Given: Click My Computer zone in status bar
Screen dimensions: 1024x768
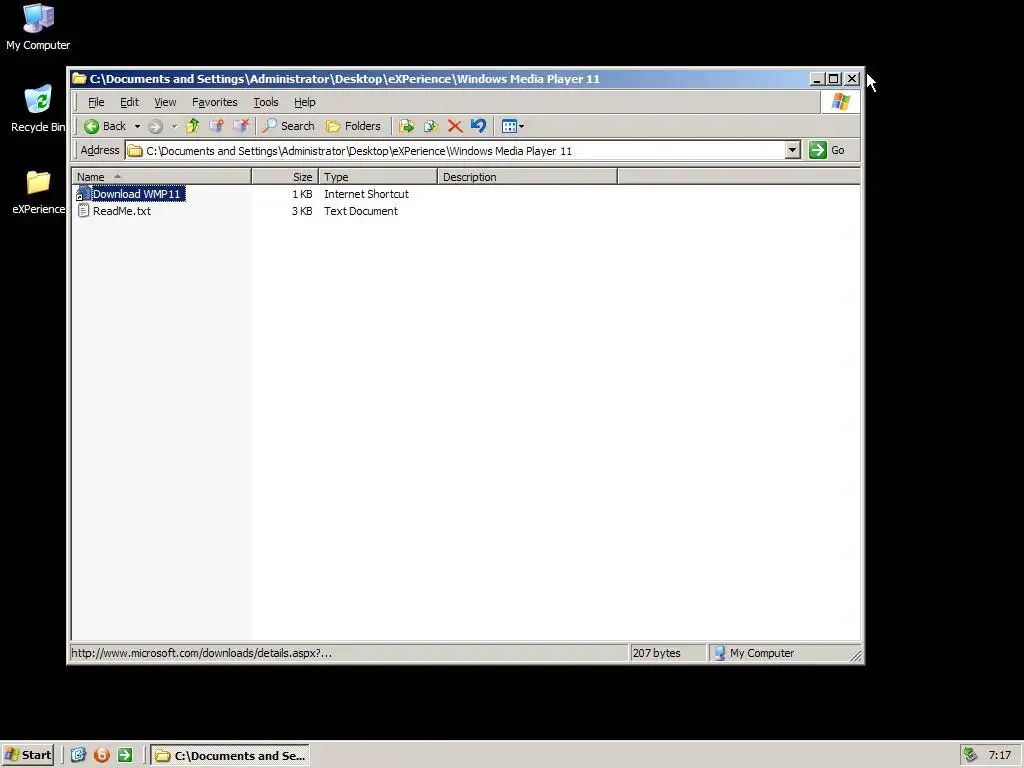Looking at the screenshot, I should point(754,653).
